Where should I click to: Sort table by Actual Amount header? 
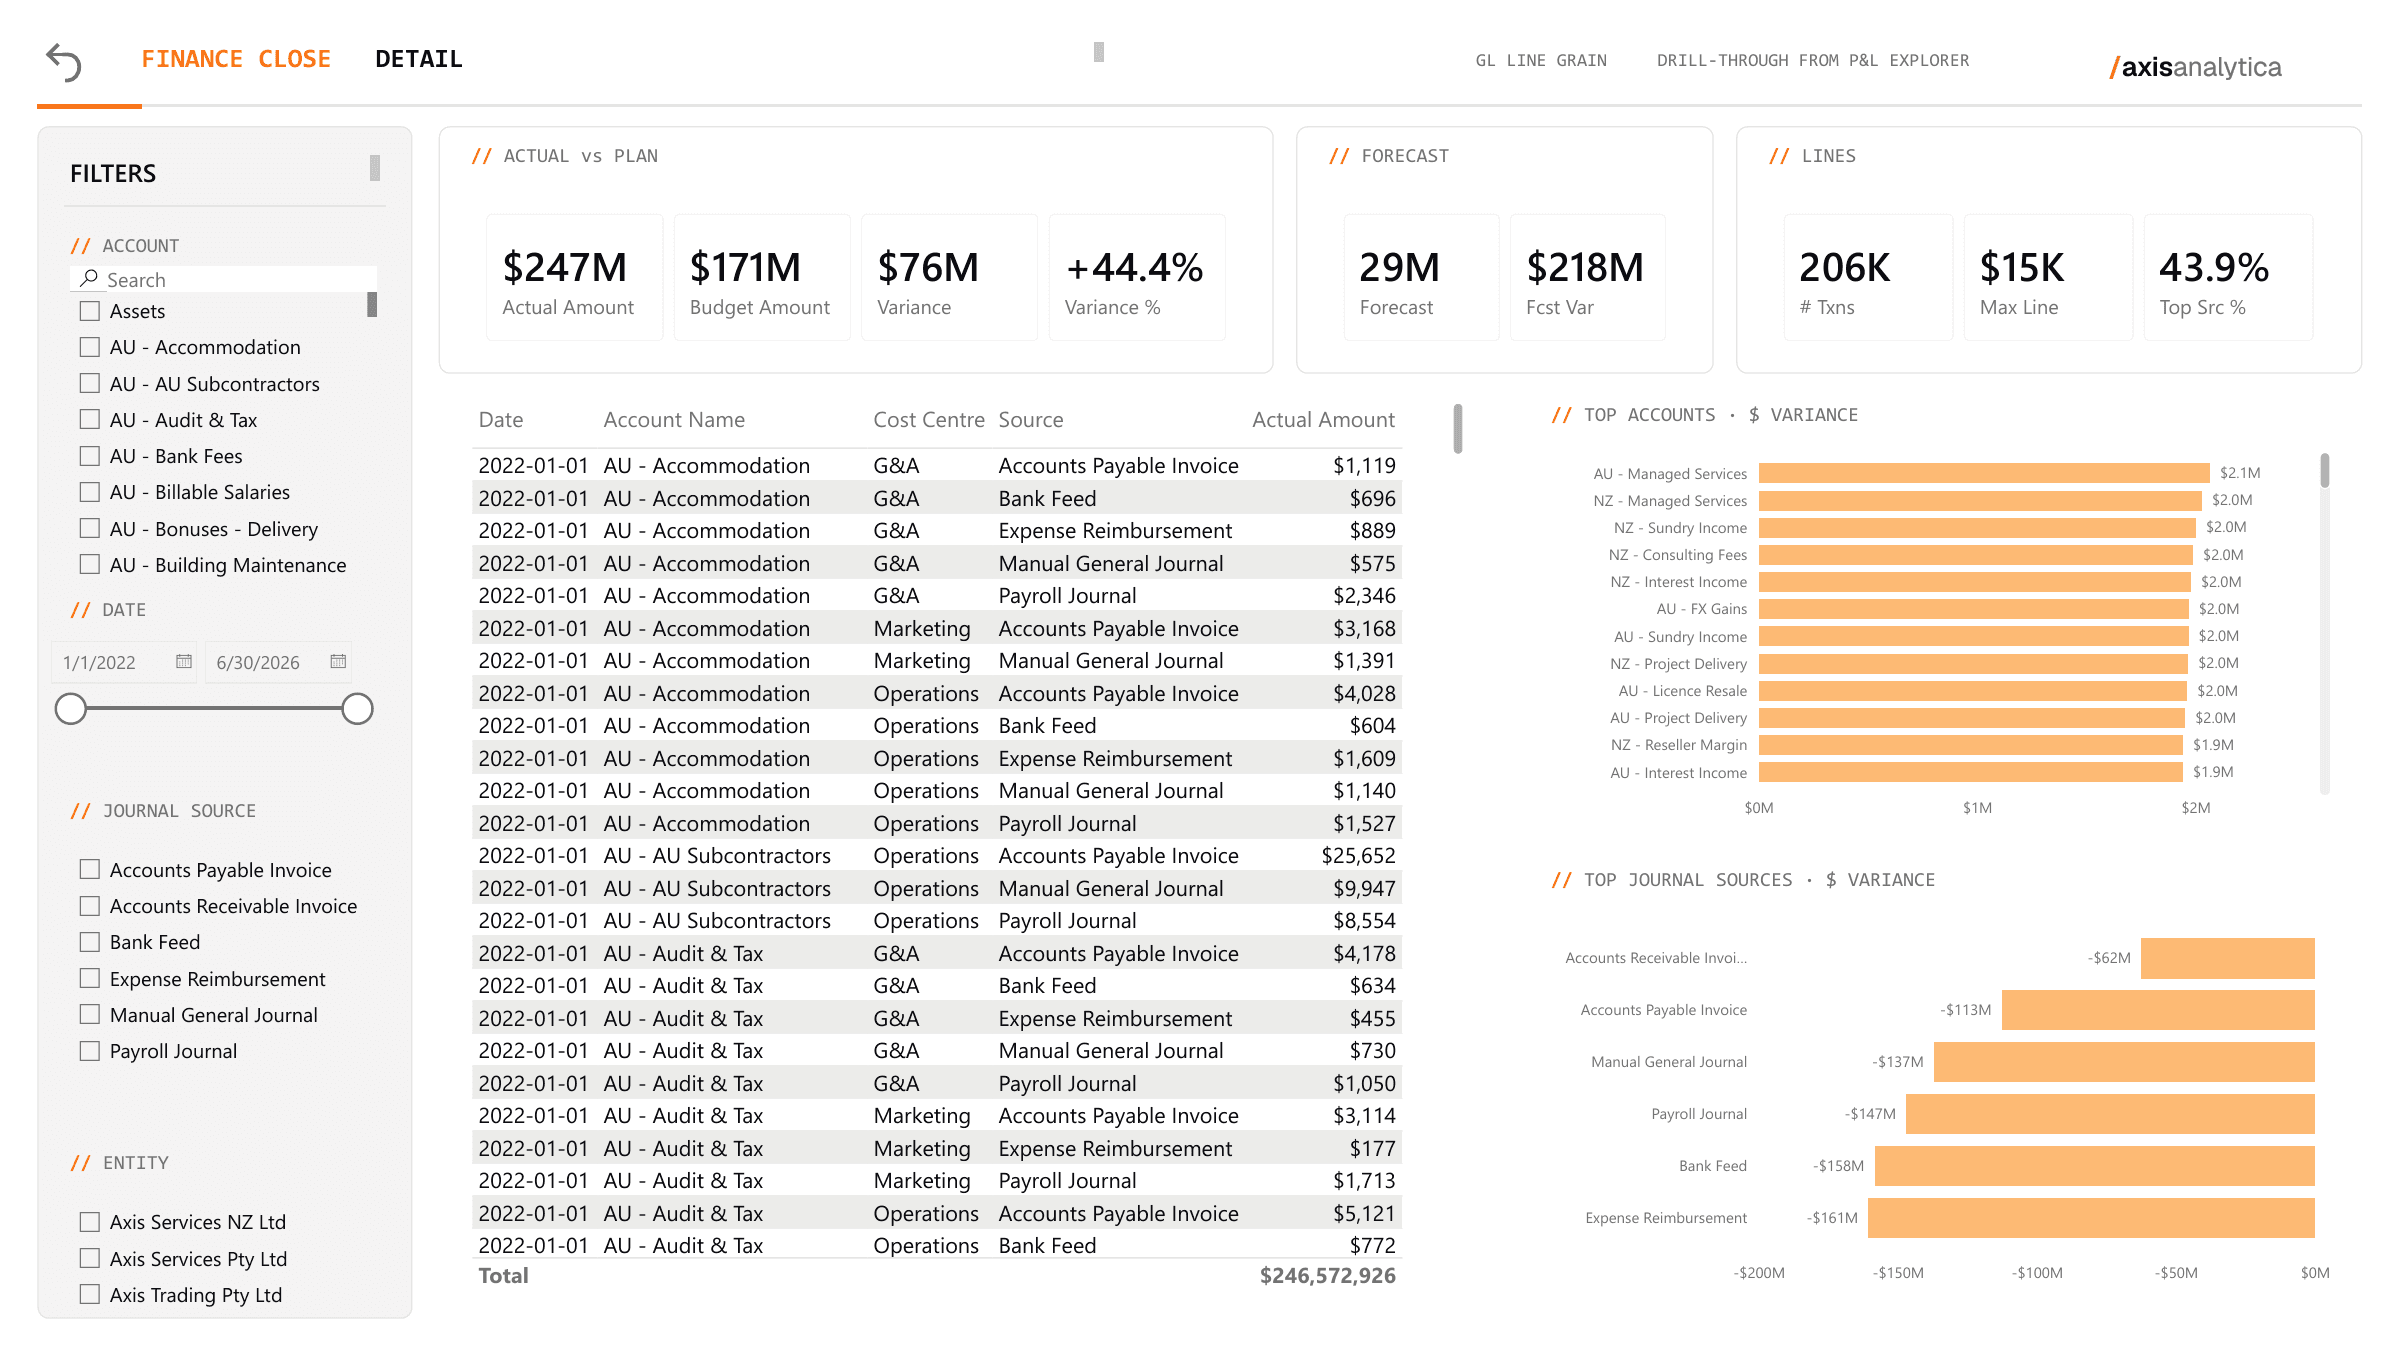point(1323,420)
